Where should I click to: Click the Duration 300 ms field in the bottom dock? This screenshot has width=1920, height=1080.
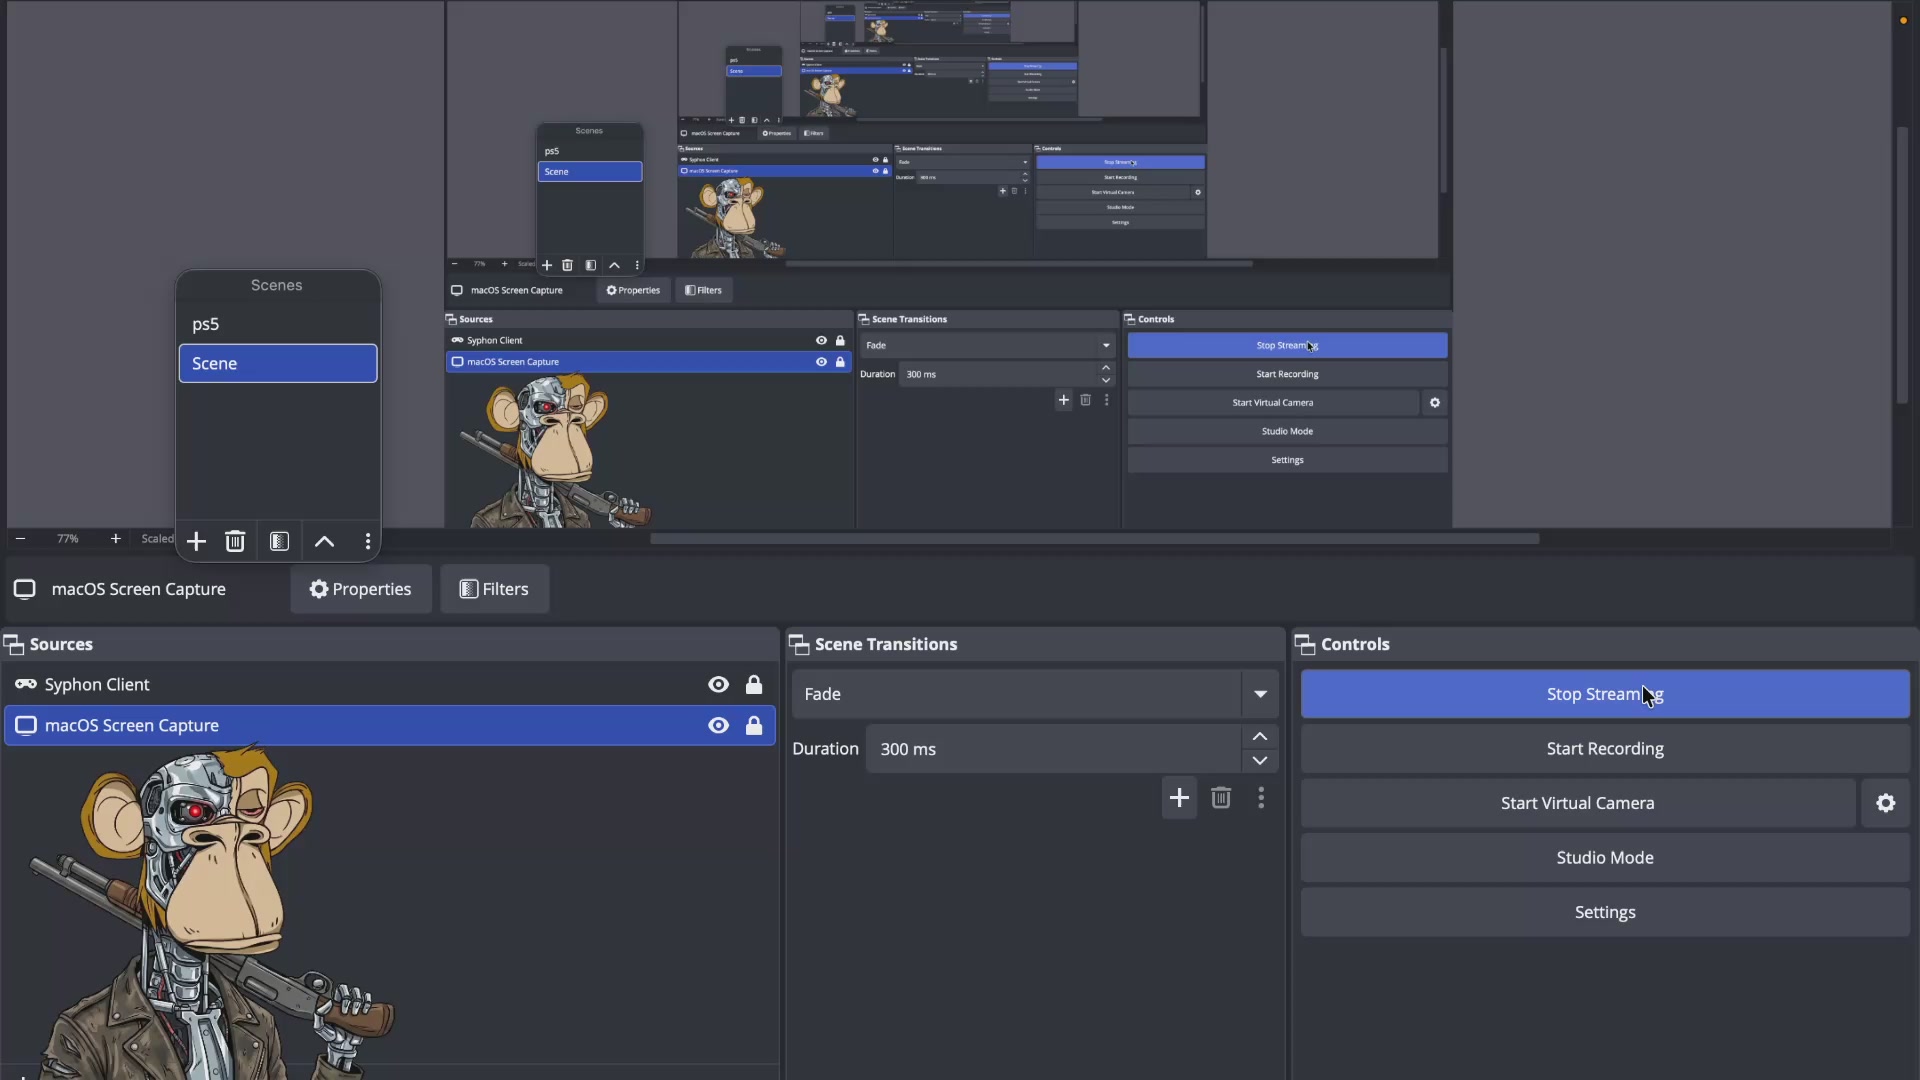tap(1053, 749)
